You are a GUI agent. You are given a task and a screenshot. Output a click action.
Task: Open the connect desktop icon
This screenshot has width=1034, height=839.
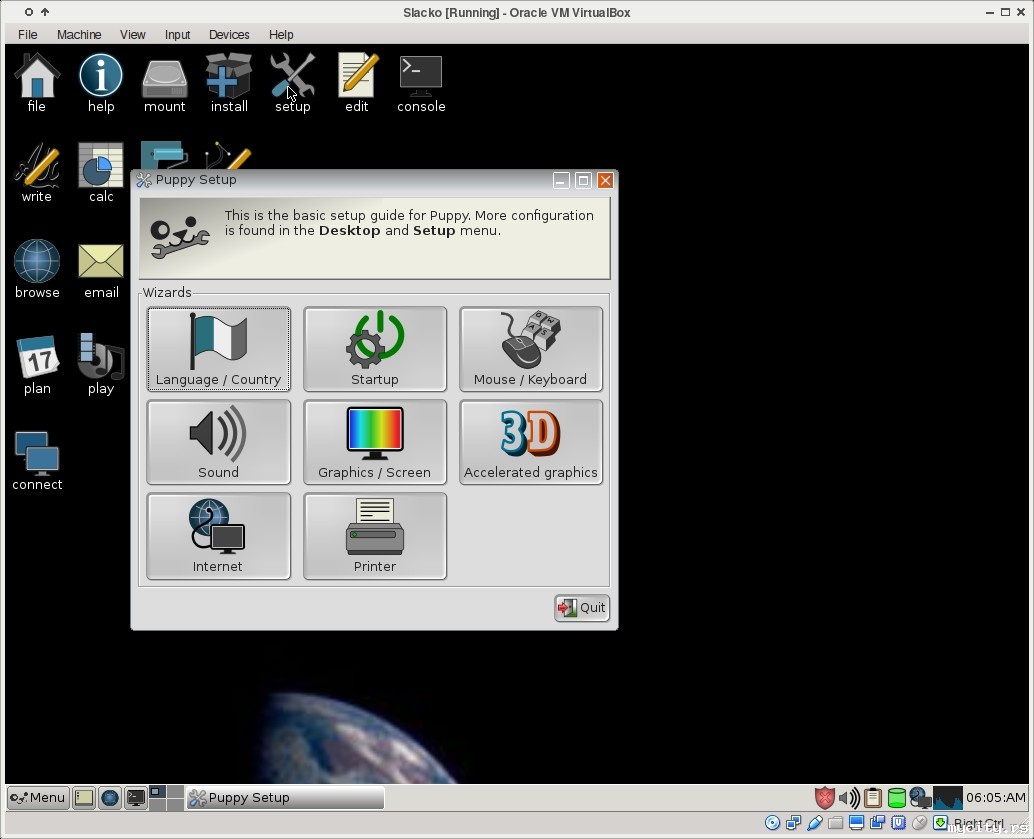tap(37, 461)
